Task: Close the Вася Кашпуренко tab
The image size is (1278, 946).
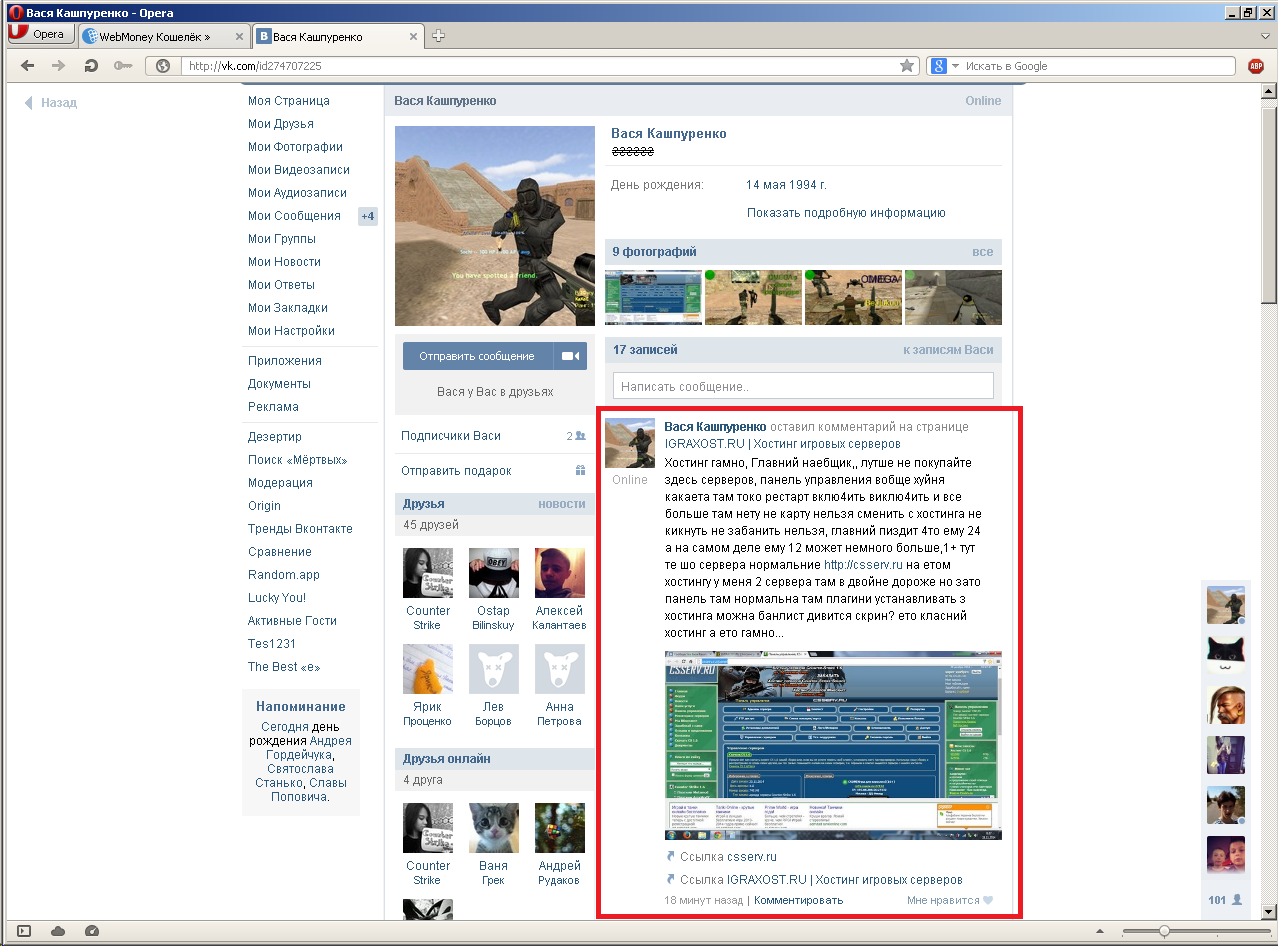Action: pyautogui.click(x=411, y=36)
